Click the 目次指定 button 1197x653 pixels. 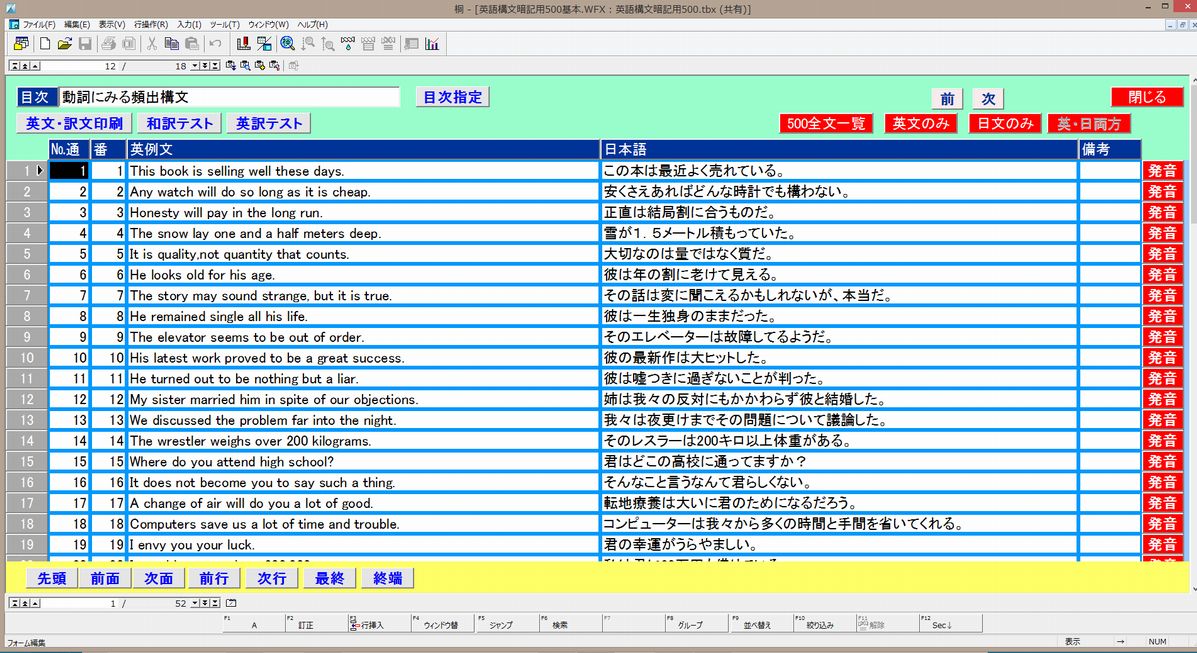click(452, 97)
